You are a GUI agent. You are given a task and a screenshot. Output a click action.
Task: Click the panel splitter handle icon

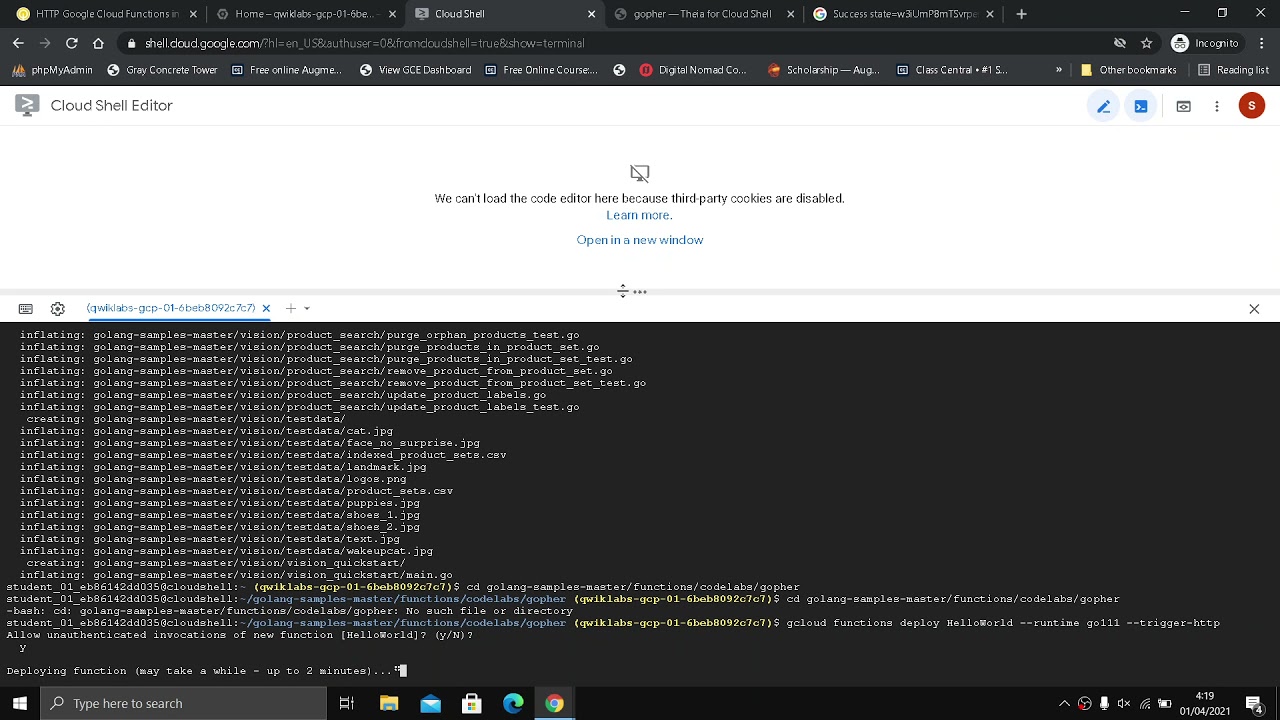[623, 291]
